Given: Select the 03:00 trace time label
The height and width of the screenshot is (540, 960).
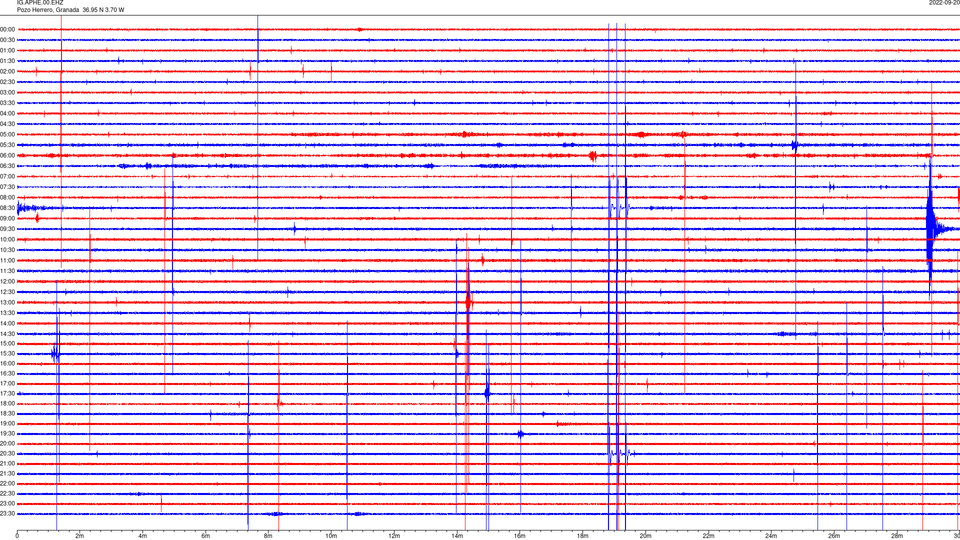Looking at the screenshot, I should pos(7,92).
